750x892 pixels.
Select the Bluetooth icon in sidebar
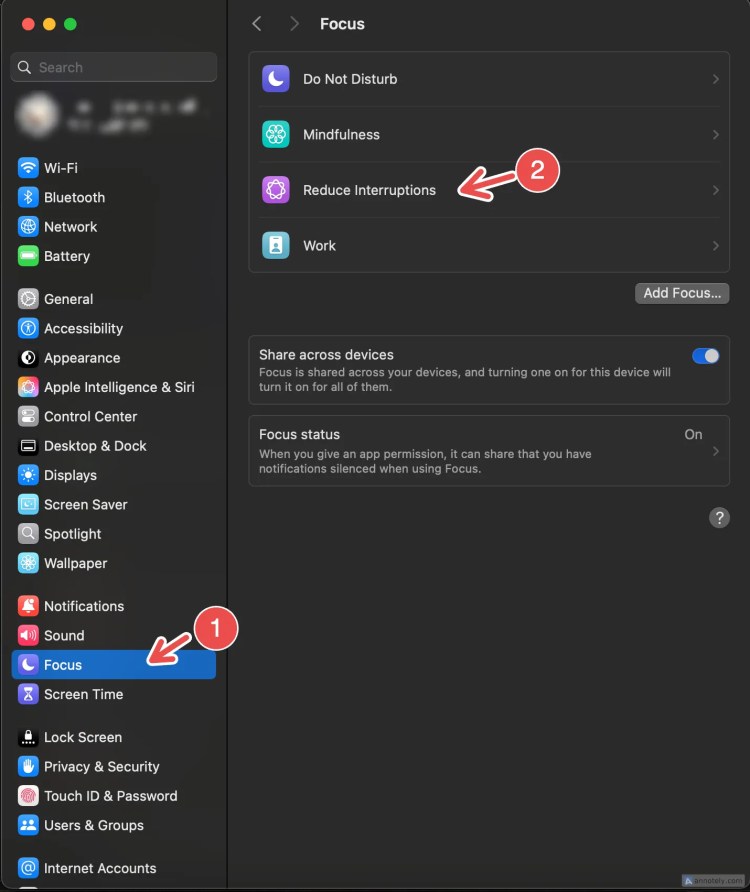click(x=28, y=197)
